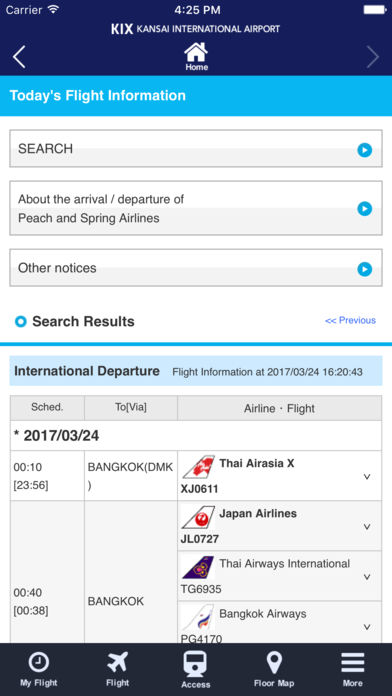Screen dimensions: 392x696
Task: Open the Access train tab
Action: pyautogui.click(x=196, y=669)
